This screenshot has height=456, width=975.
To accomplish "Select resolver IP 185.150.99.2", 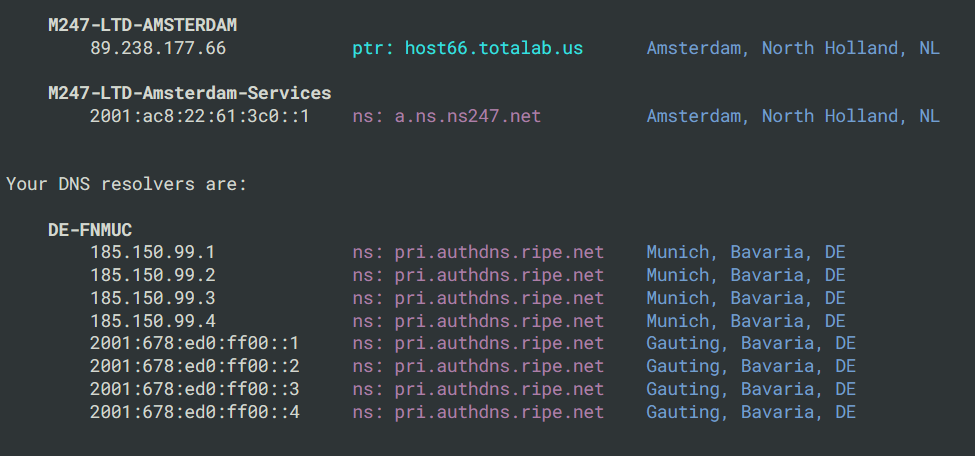I will [x=152, y=275].
